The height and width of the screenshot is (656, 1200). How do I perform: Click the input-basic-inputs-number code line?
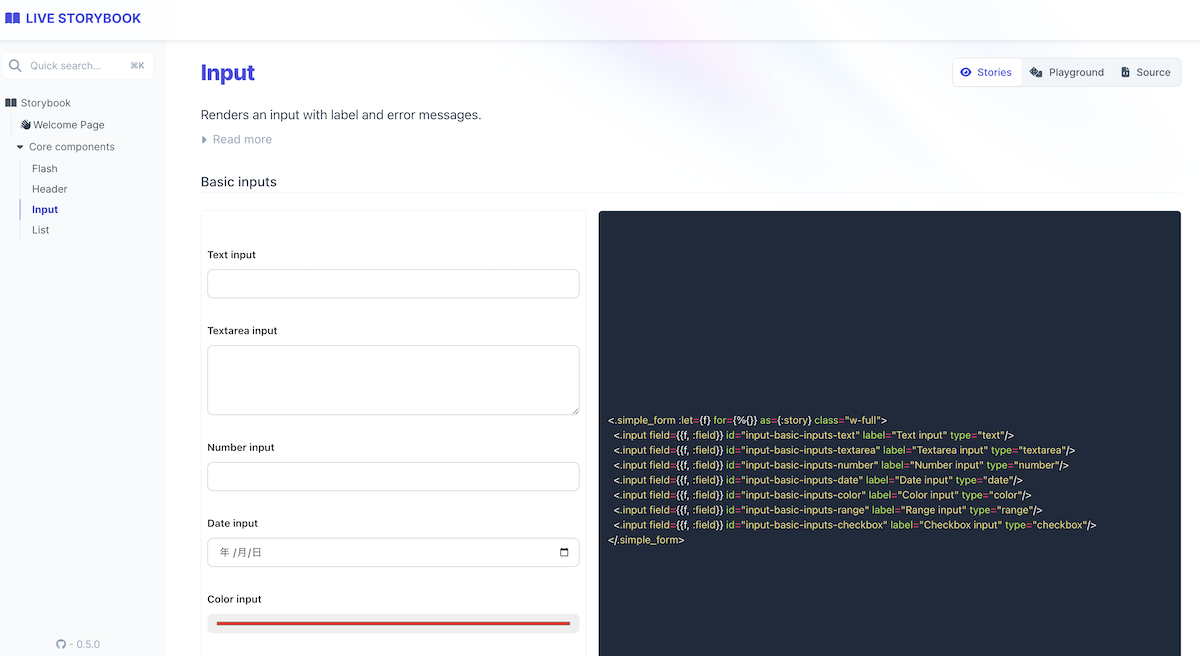coord(841,465)
